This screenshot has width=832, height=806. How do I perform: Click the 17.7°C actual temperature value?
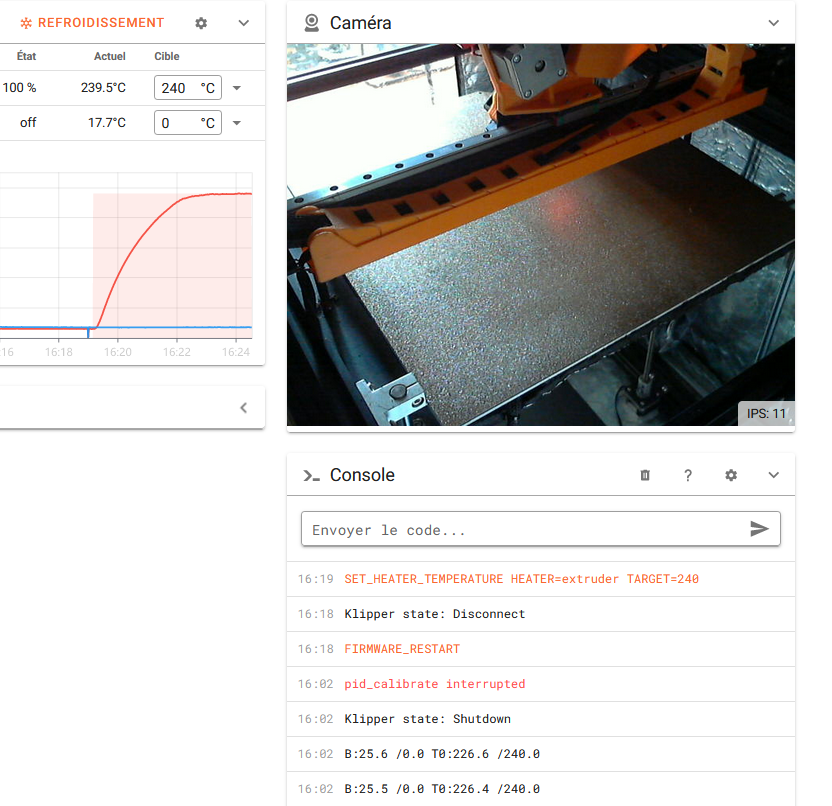tap(107, 123)
